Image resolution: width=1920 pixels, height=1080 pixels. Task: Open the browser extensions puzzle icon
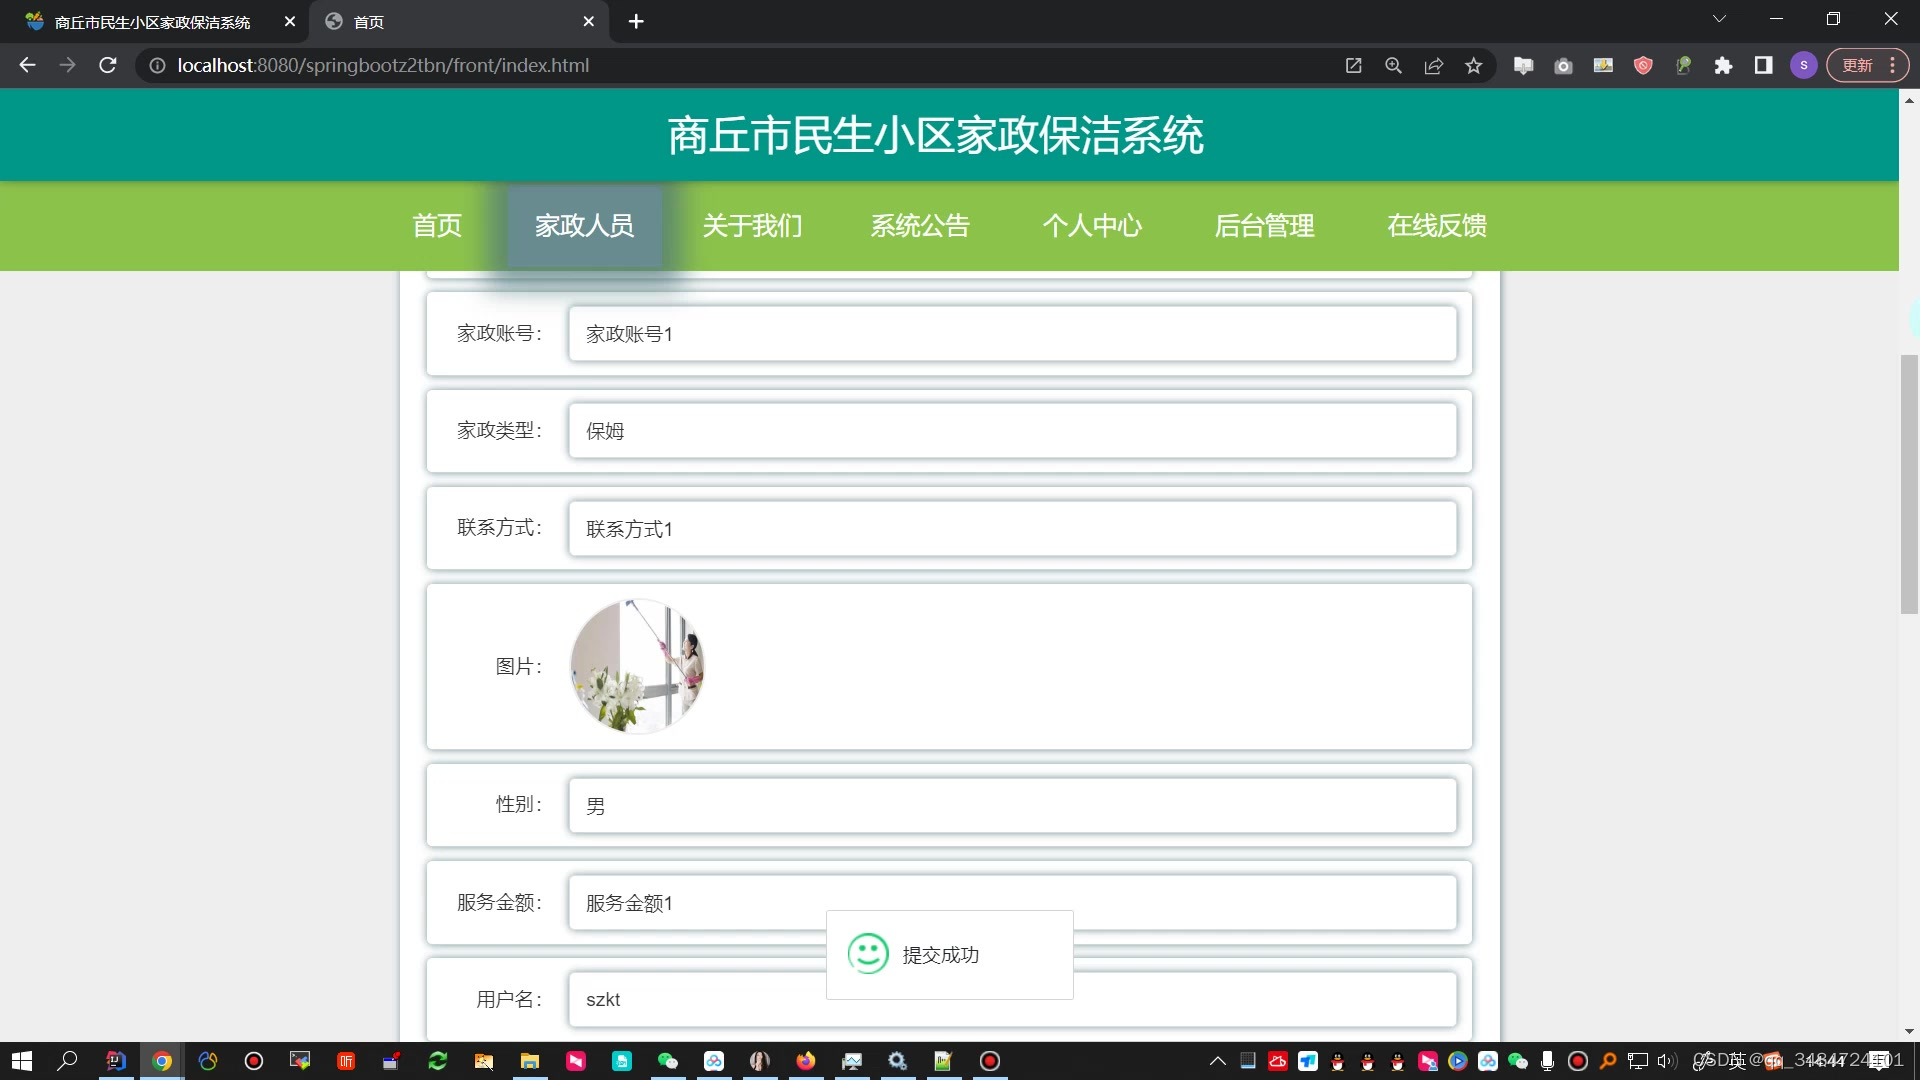coord(1723,66)
